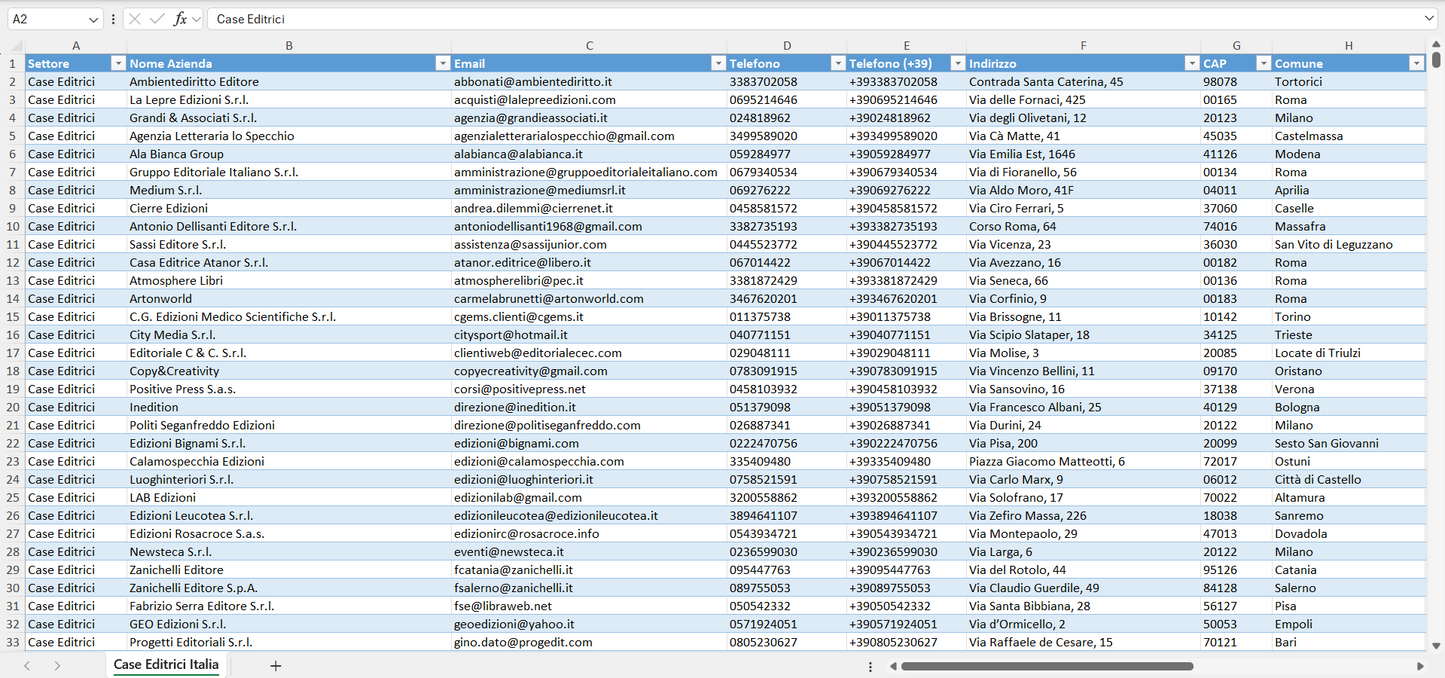Open the Telefono column filter dropdown

(838, 63)
